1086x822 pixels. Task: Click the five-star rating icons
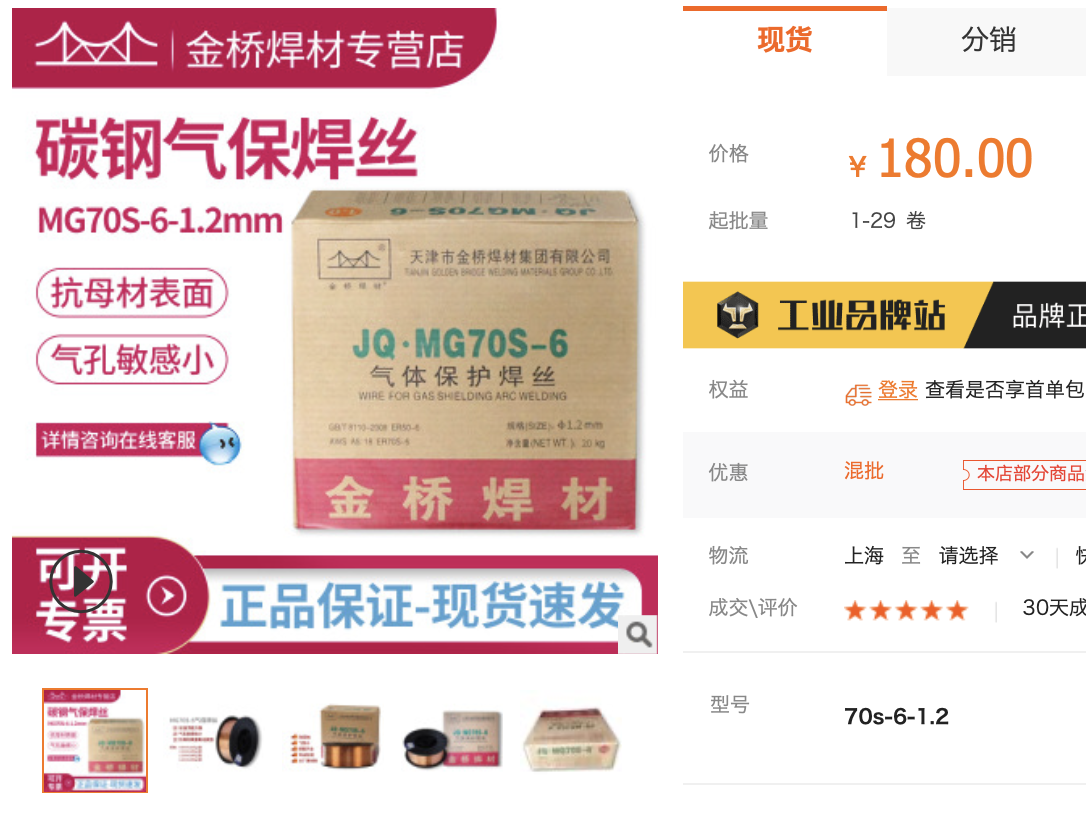(x=906, y=610)
